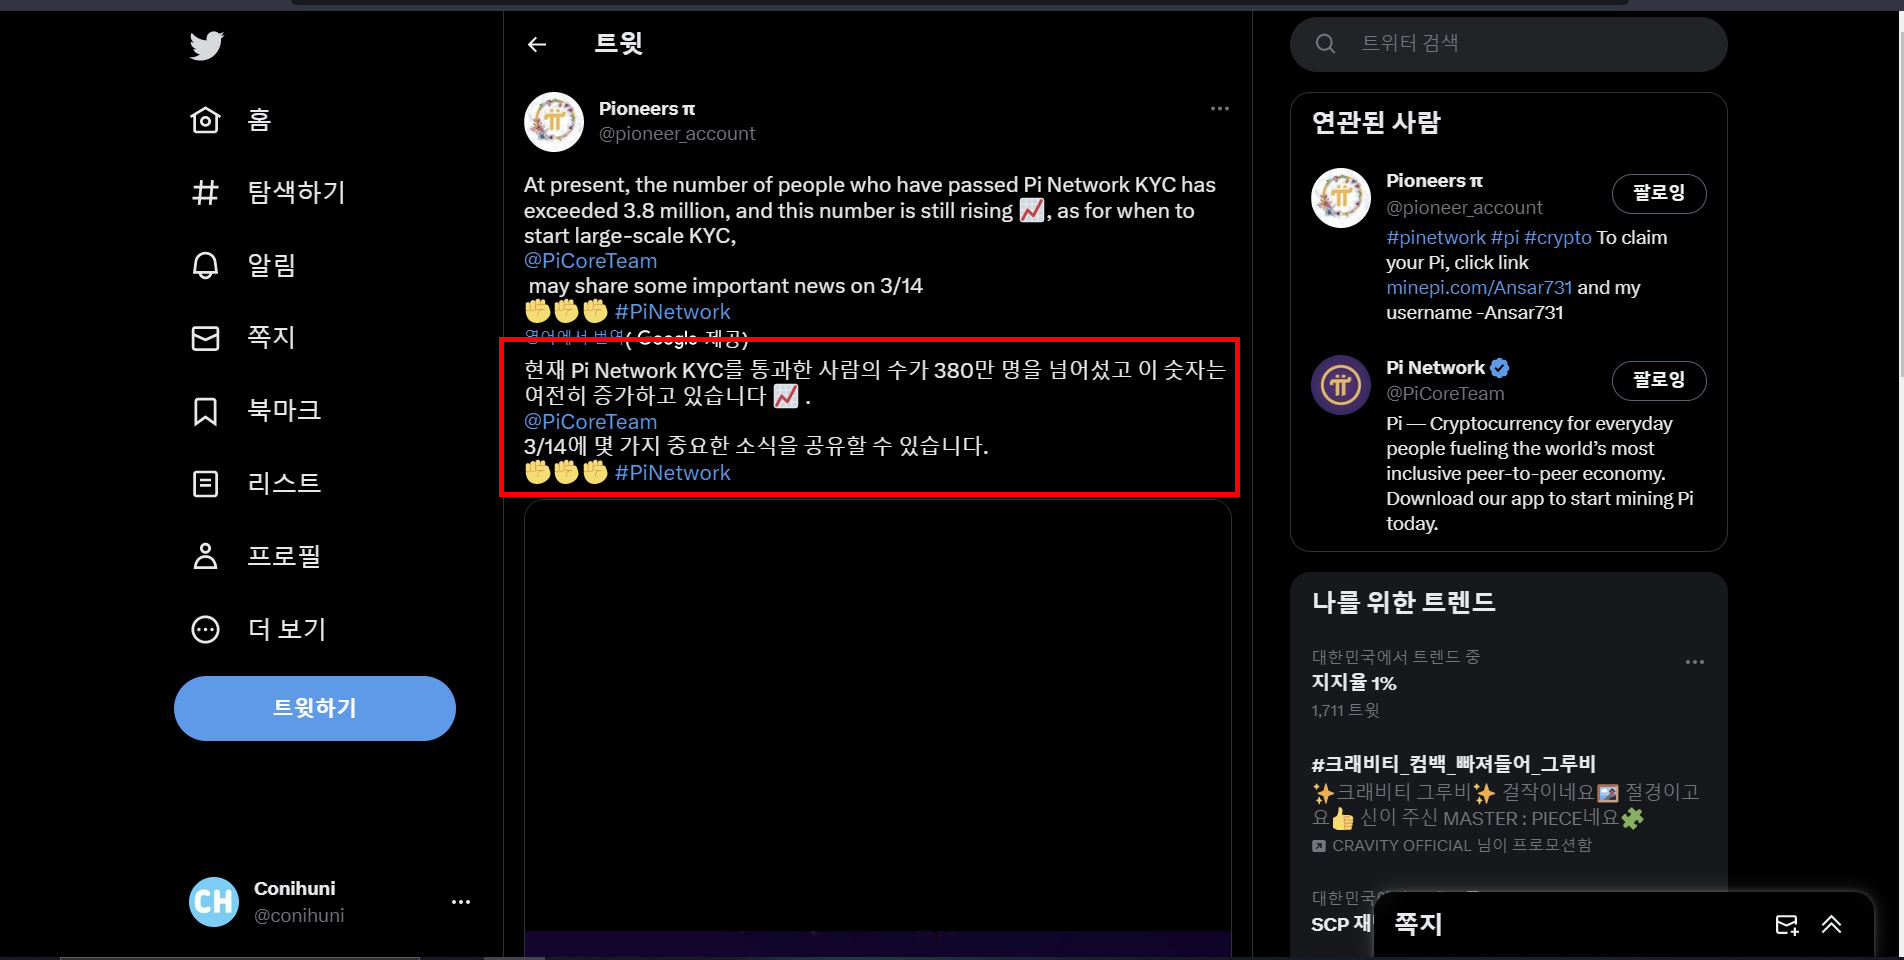Open trend options for 지지율 1%

(1694, 662)
